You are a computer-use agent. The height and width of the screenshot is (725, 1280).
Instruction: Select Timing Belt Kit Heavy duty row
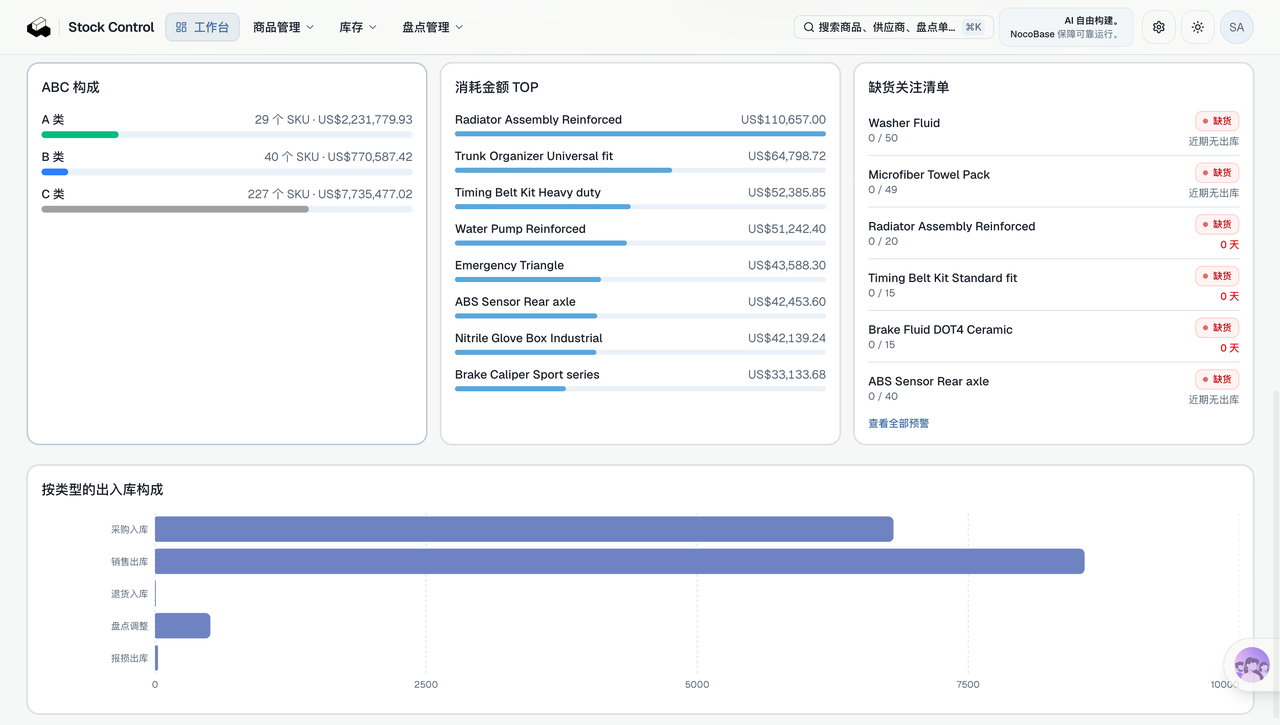coord(640,196)
